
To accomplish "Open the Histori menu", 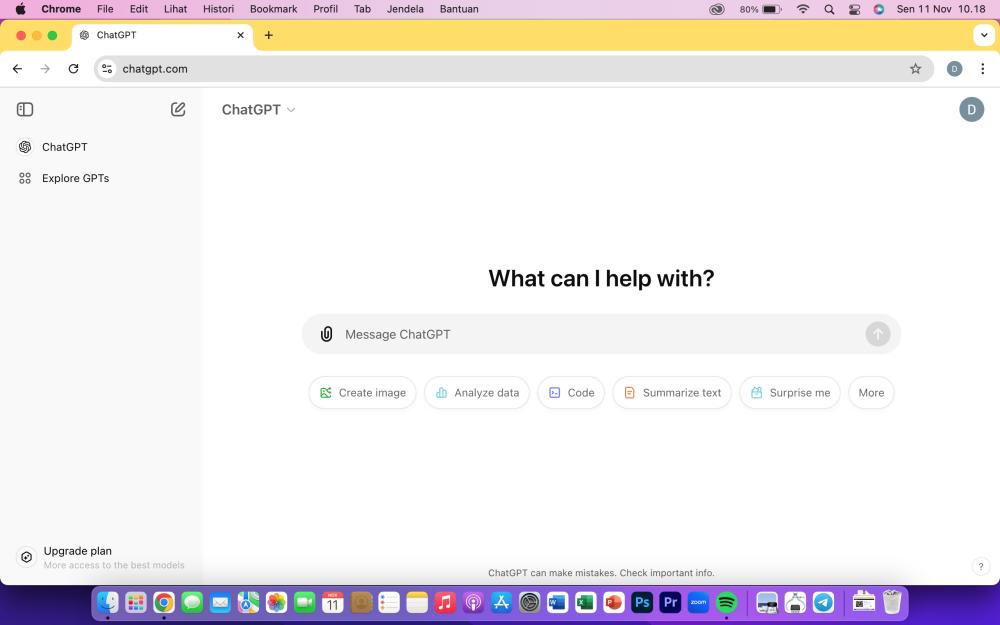I will [218, 9].
